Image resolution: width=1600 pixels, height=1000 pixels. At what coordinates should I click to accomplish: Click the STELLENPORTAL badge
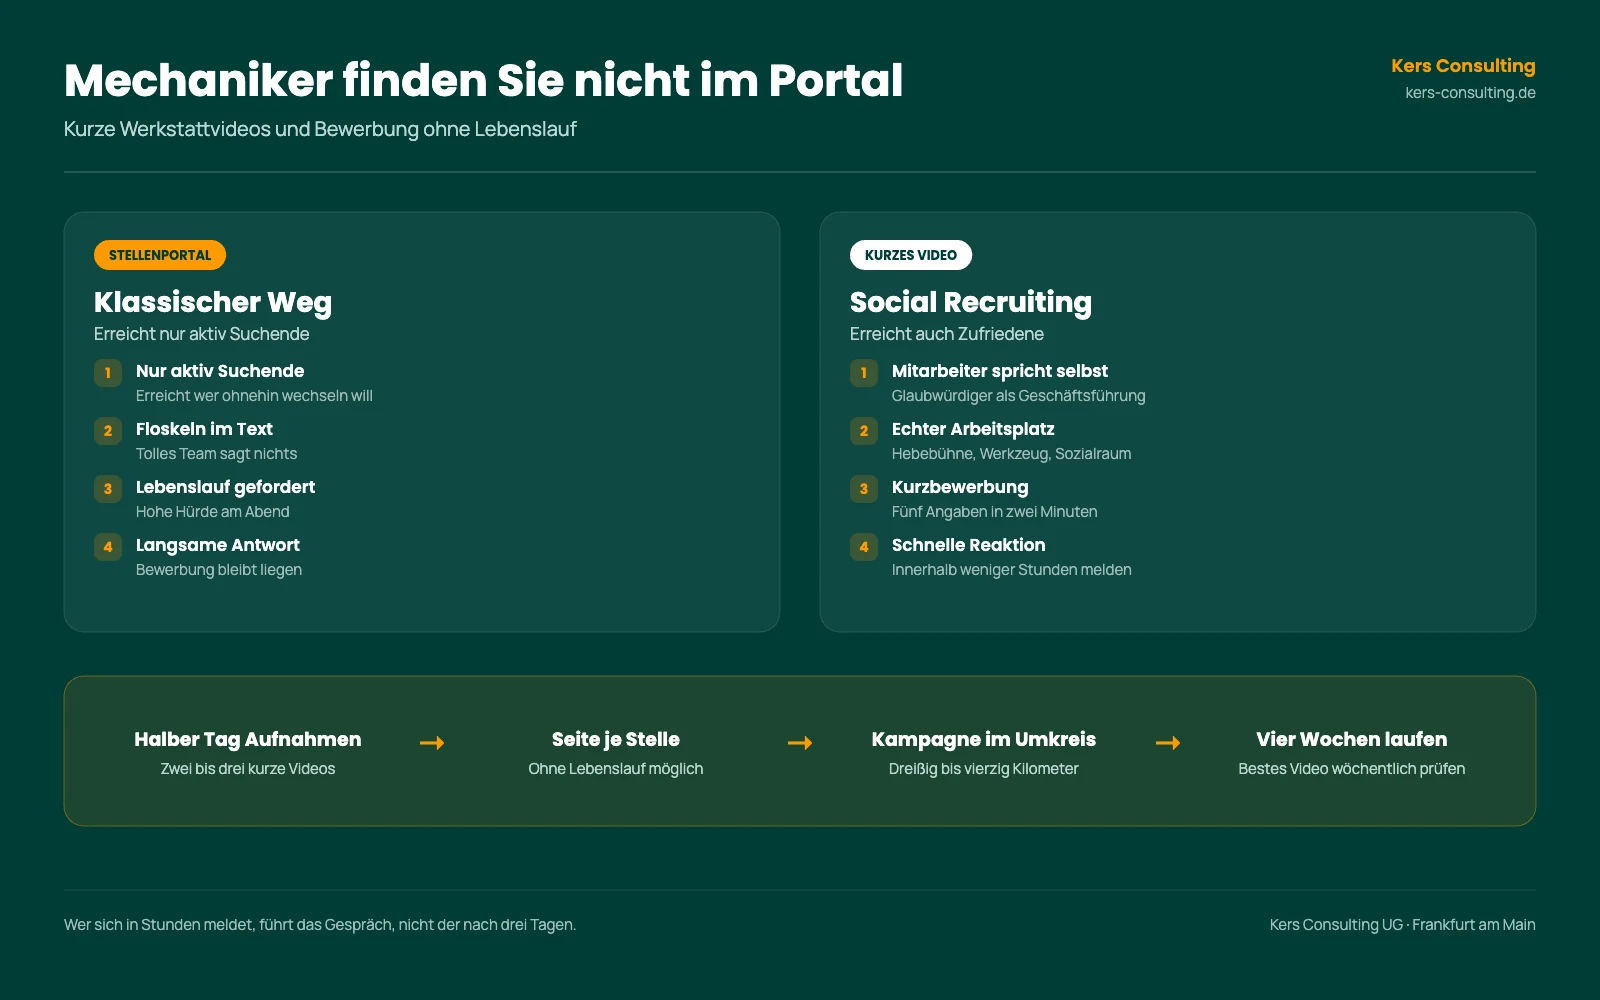(x=160, y=255)
